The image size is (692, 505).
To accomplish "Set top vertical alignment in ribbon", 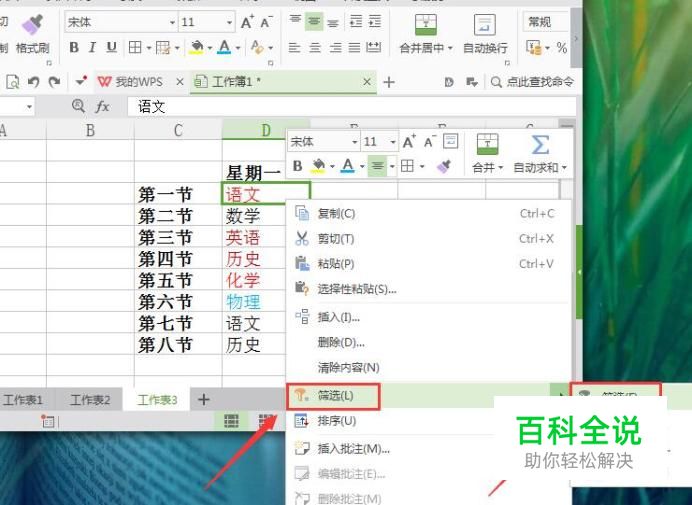I will (295, 21).
